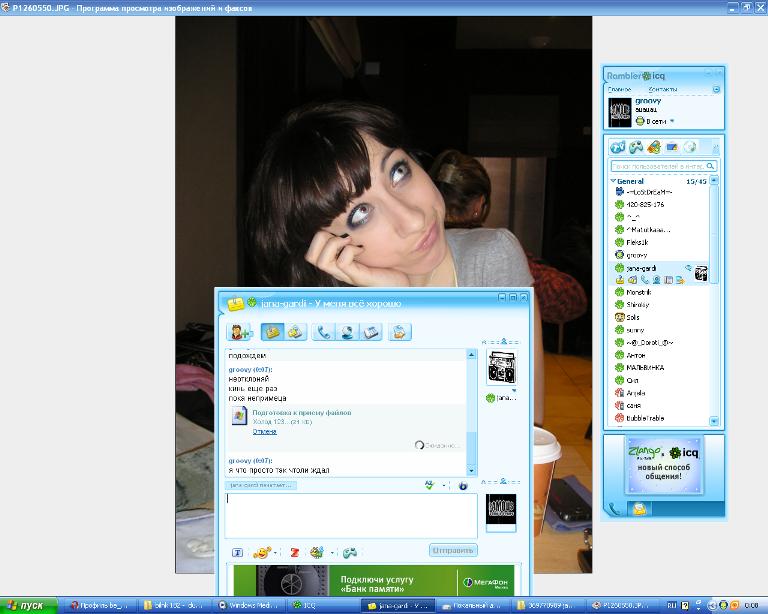Click the greeting card icon in contact list toolbar

[x=654, y=146]
